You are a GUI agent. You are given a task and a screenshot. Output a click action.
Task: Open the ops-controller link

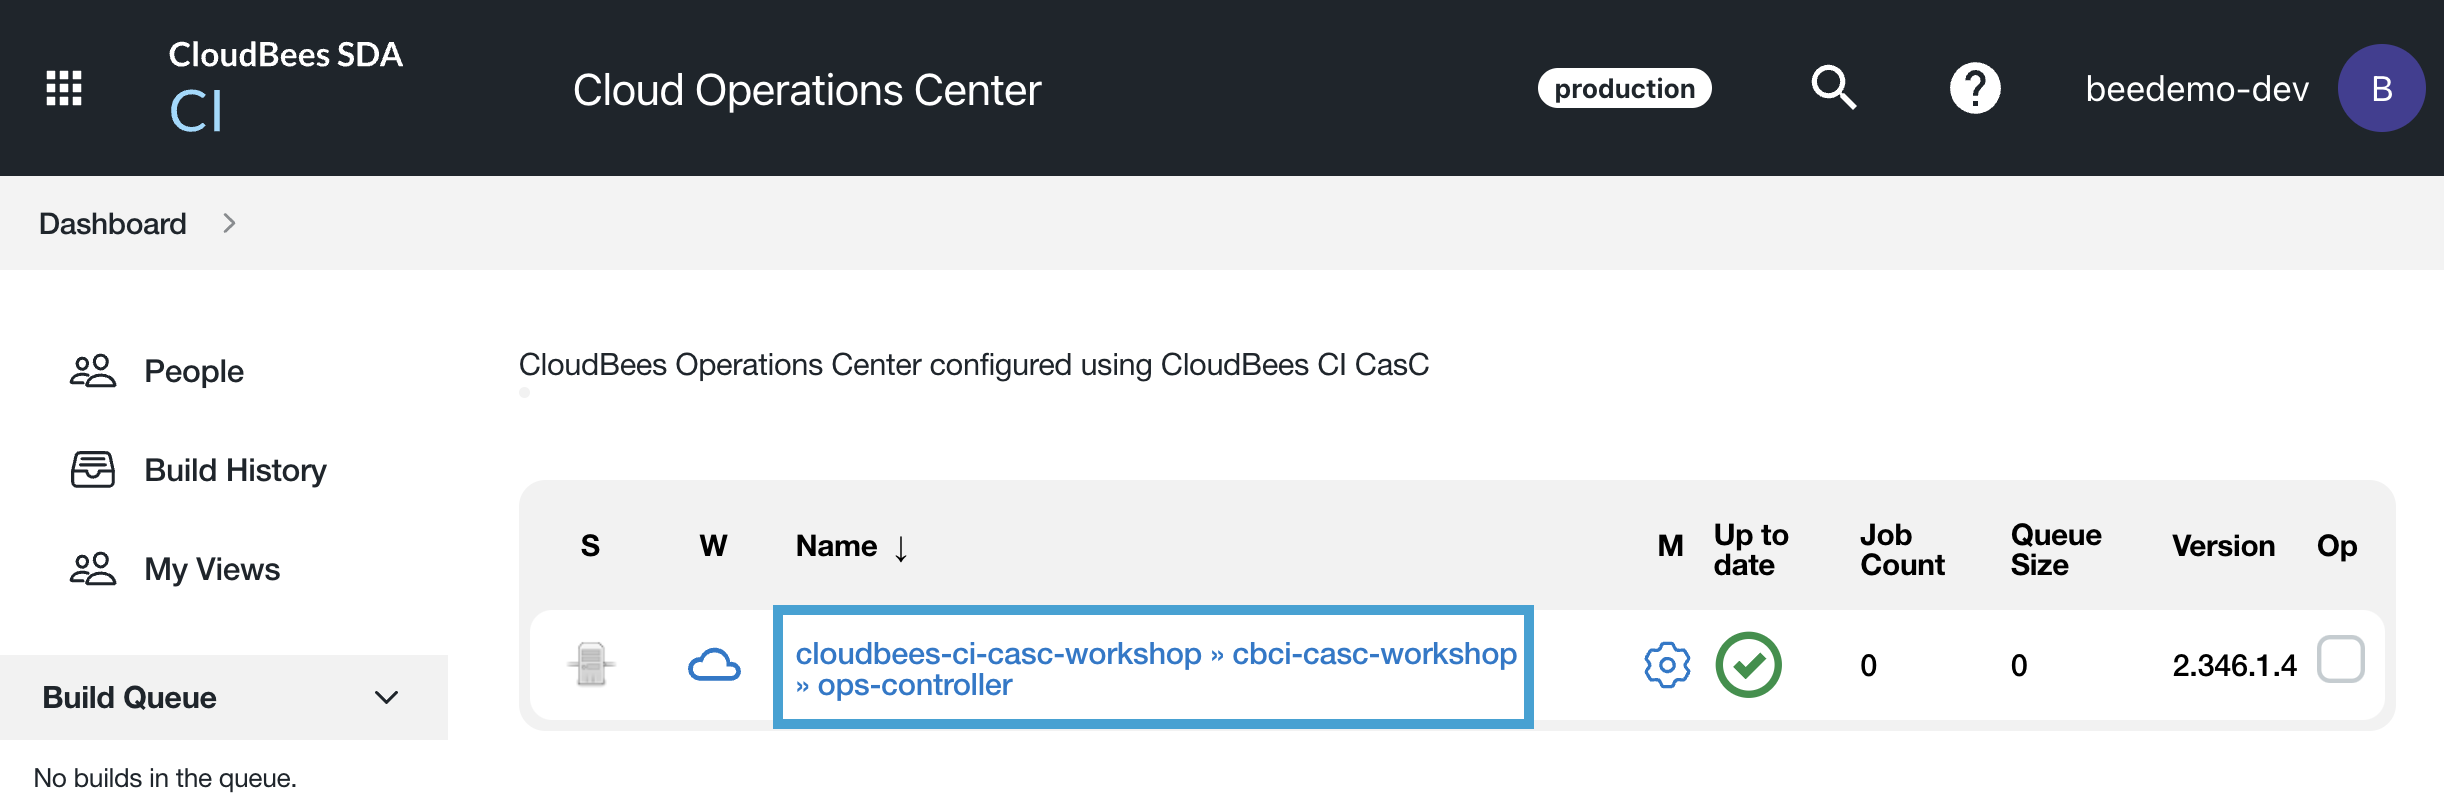[914, 685]
